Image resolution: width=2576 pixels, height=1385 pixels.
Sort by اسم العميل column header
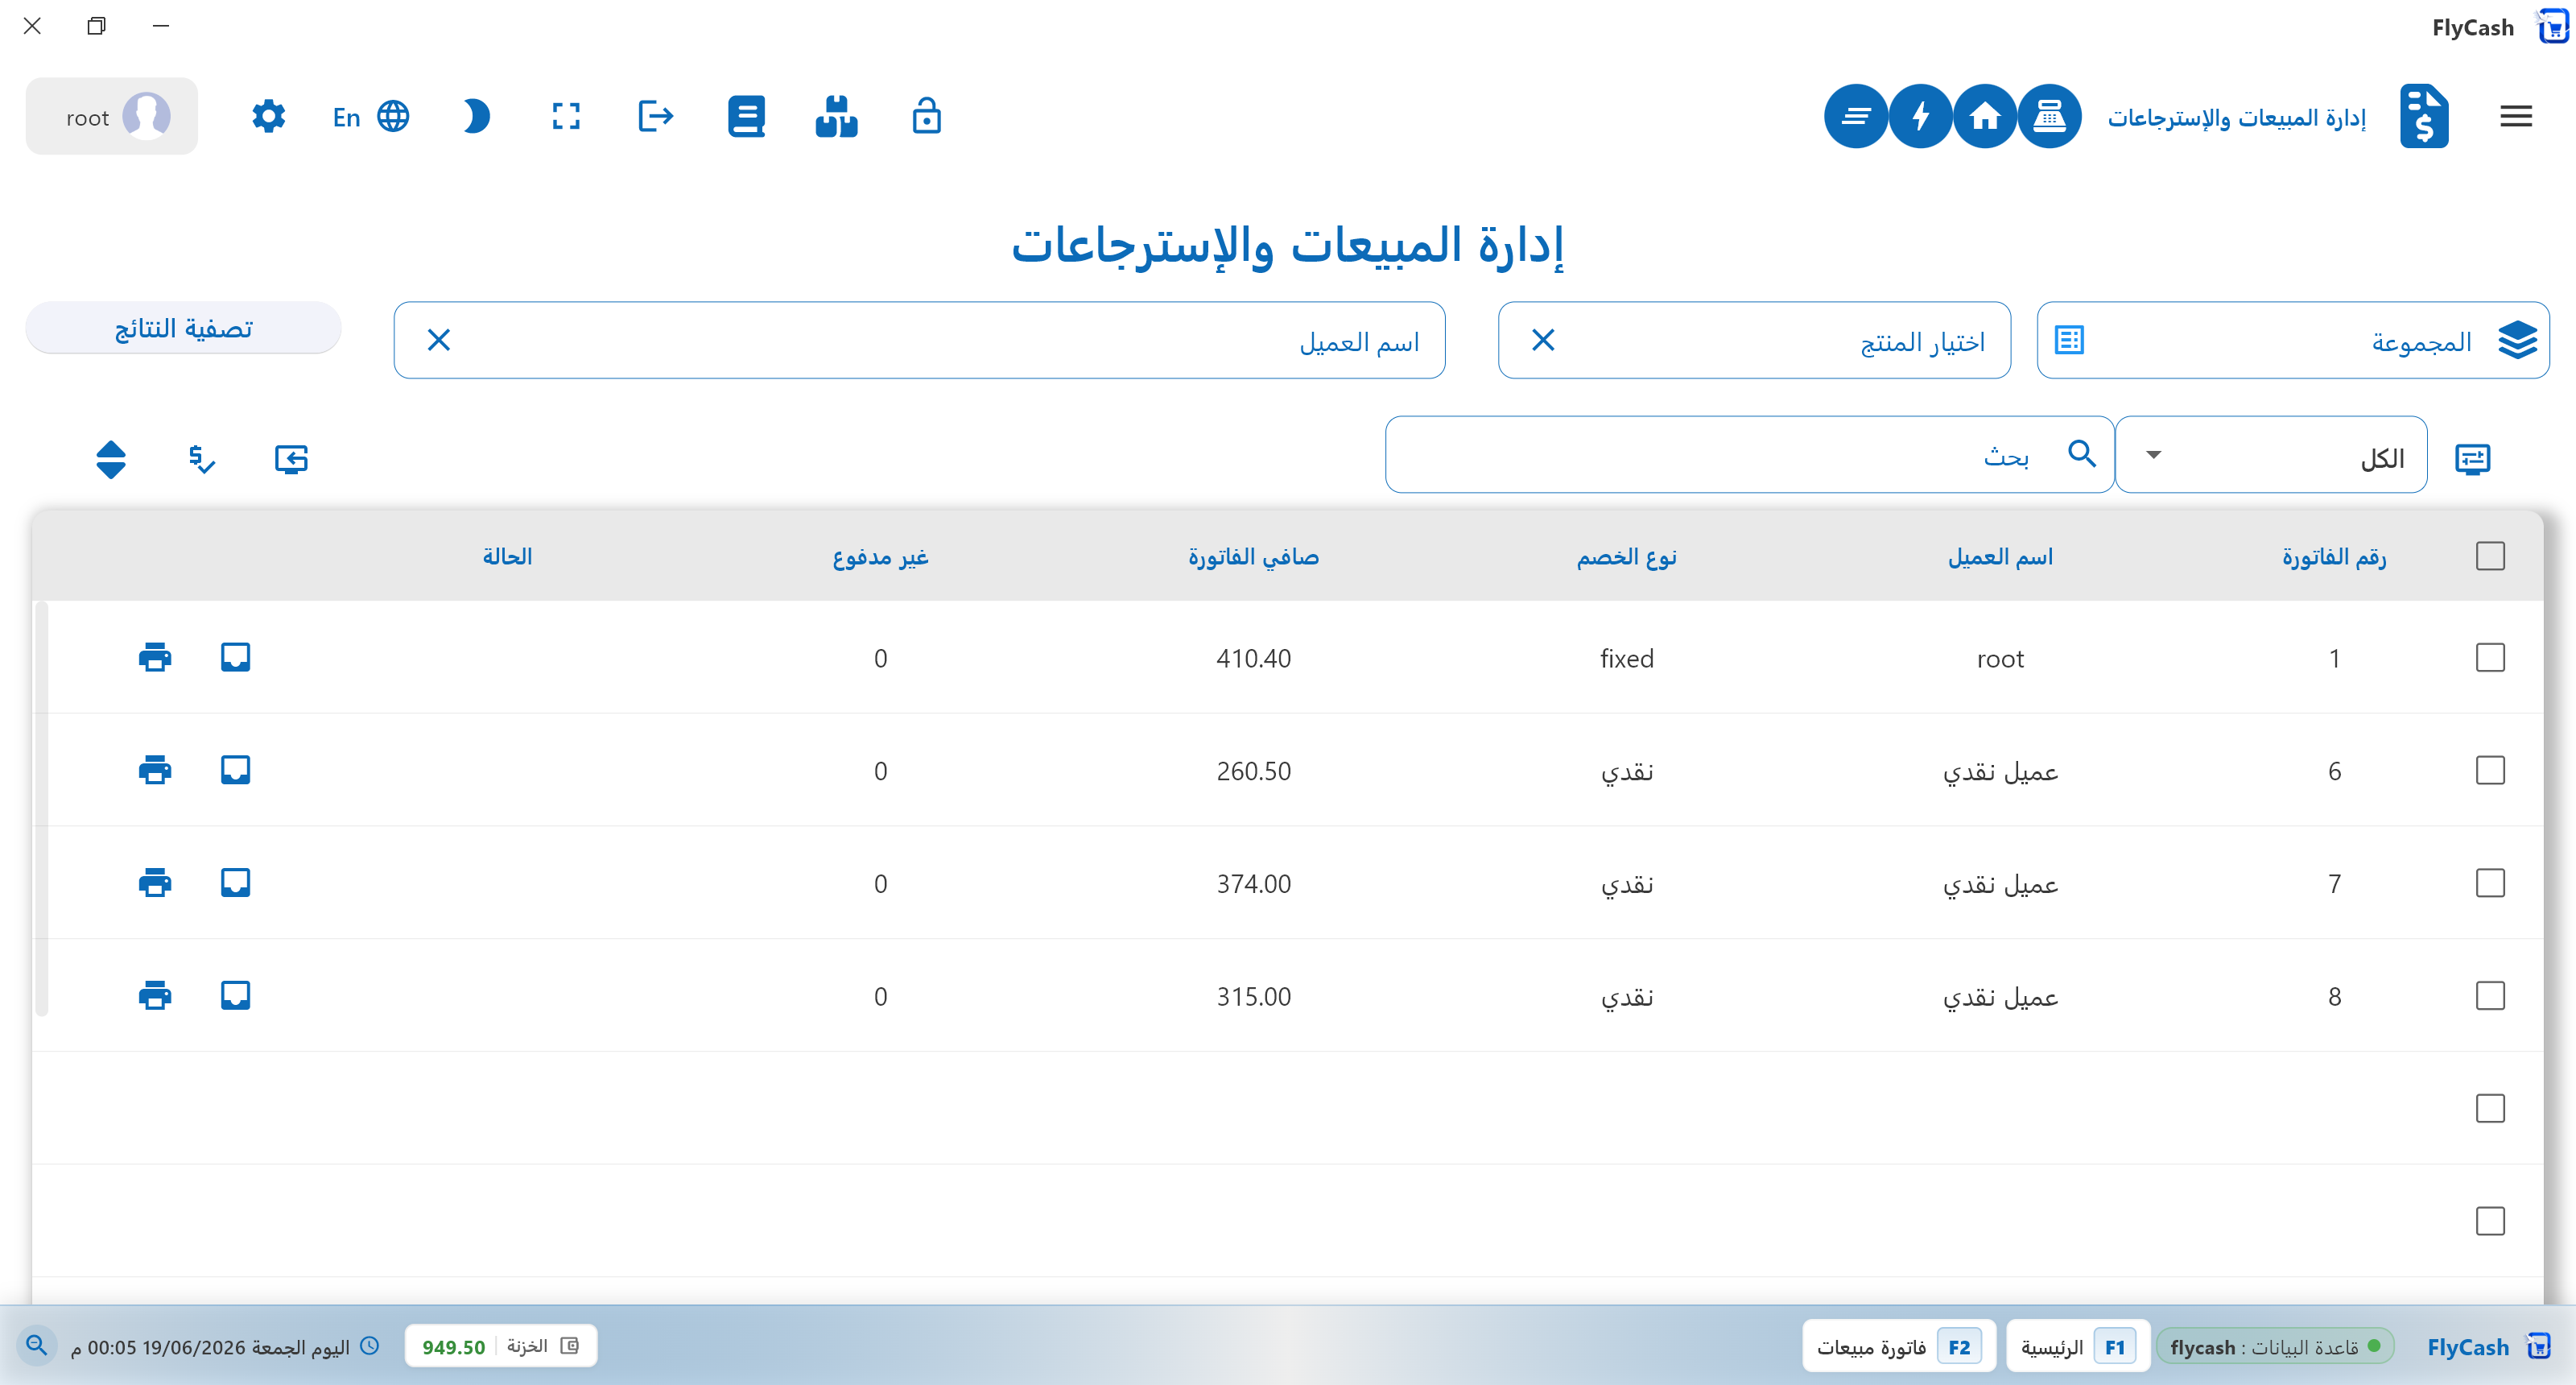coord(2000,556)
